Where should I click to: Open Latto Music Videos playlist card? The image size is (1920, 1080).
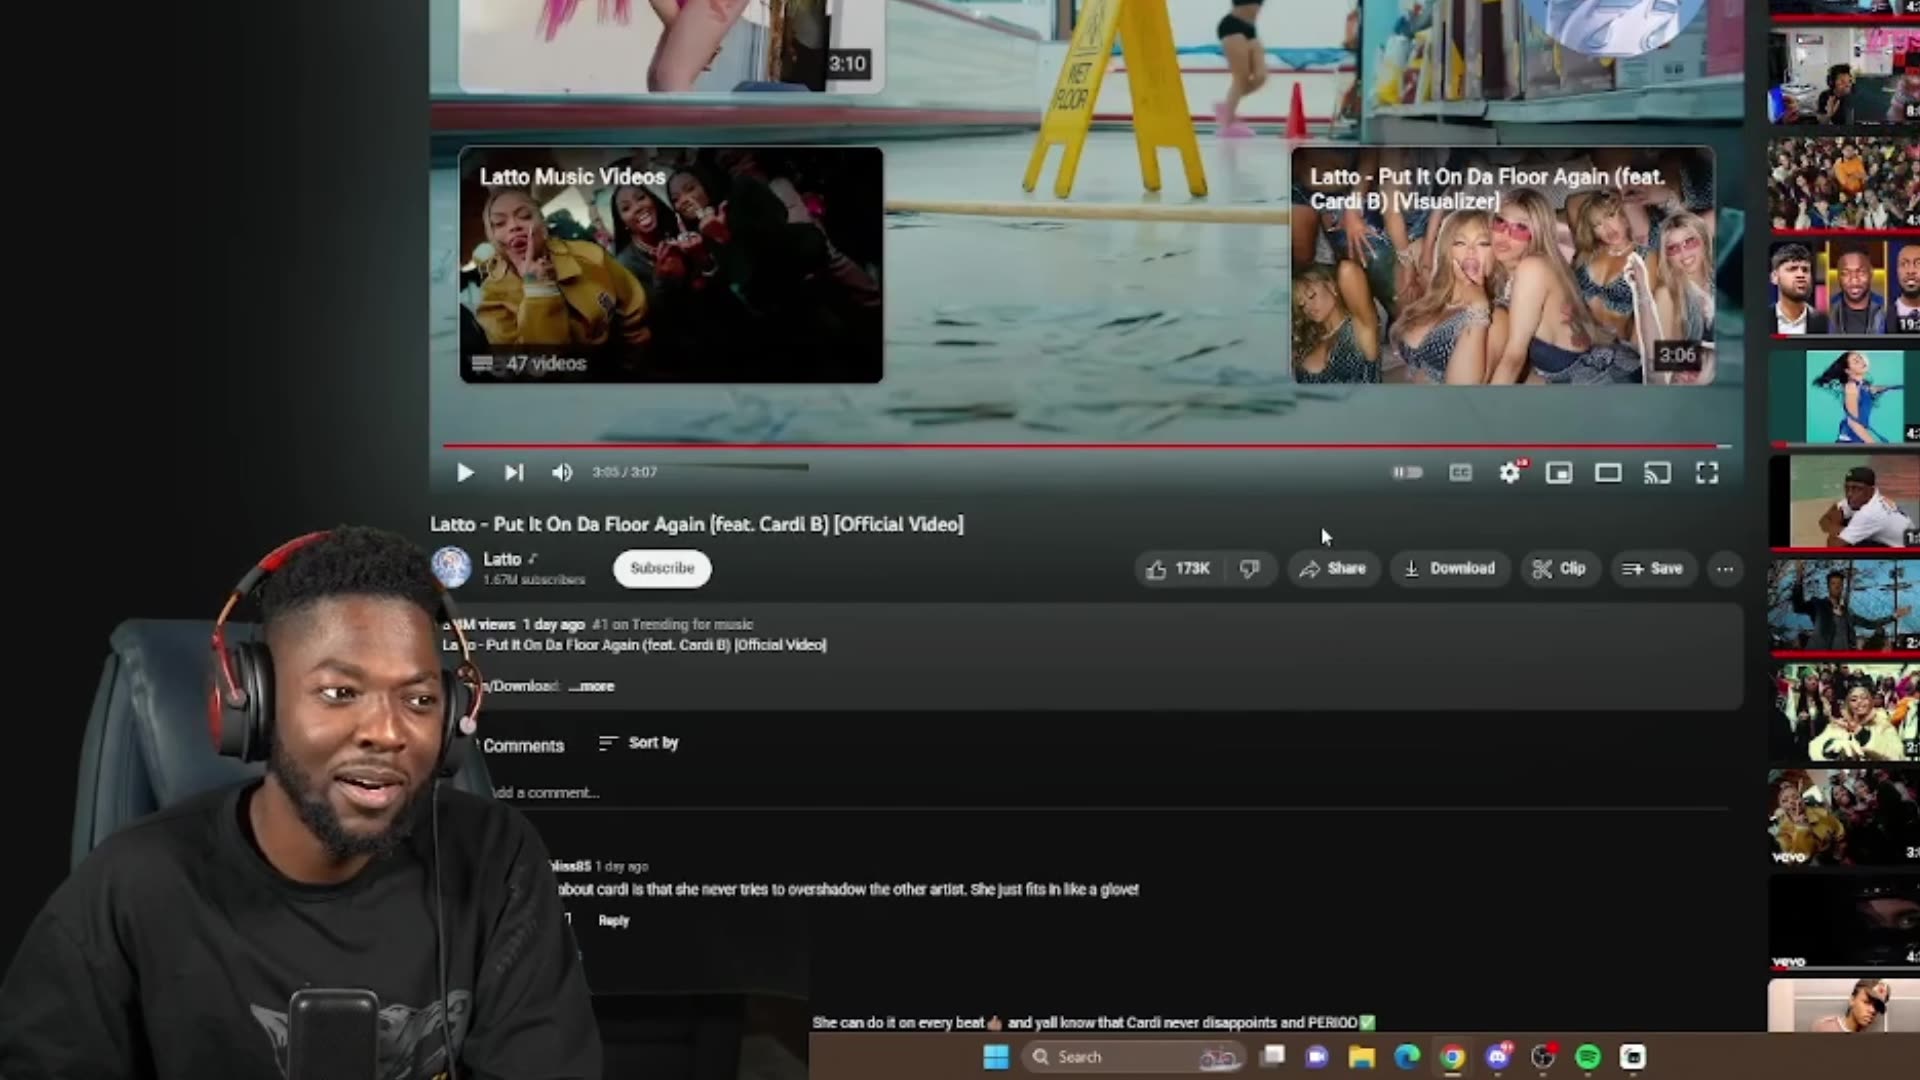[671, 265]
